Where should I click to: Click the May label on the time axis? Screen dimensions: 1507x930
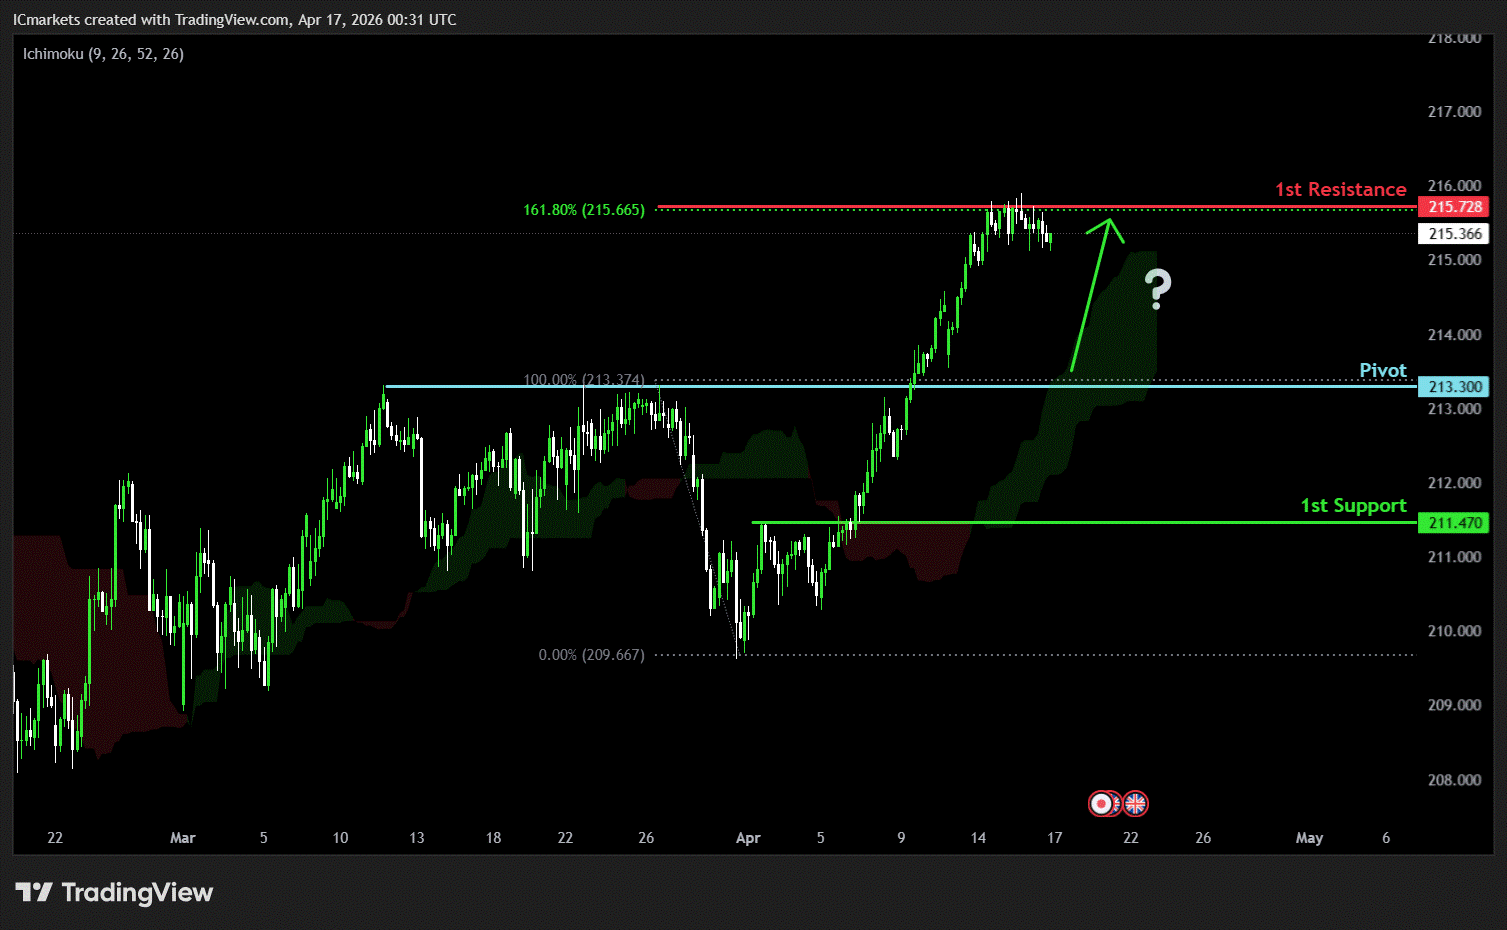[x=1309, y=838]
